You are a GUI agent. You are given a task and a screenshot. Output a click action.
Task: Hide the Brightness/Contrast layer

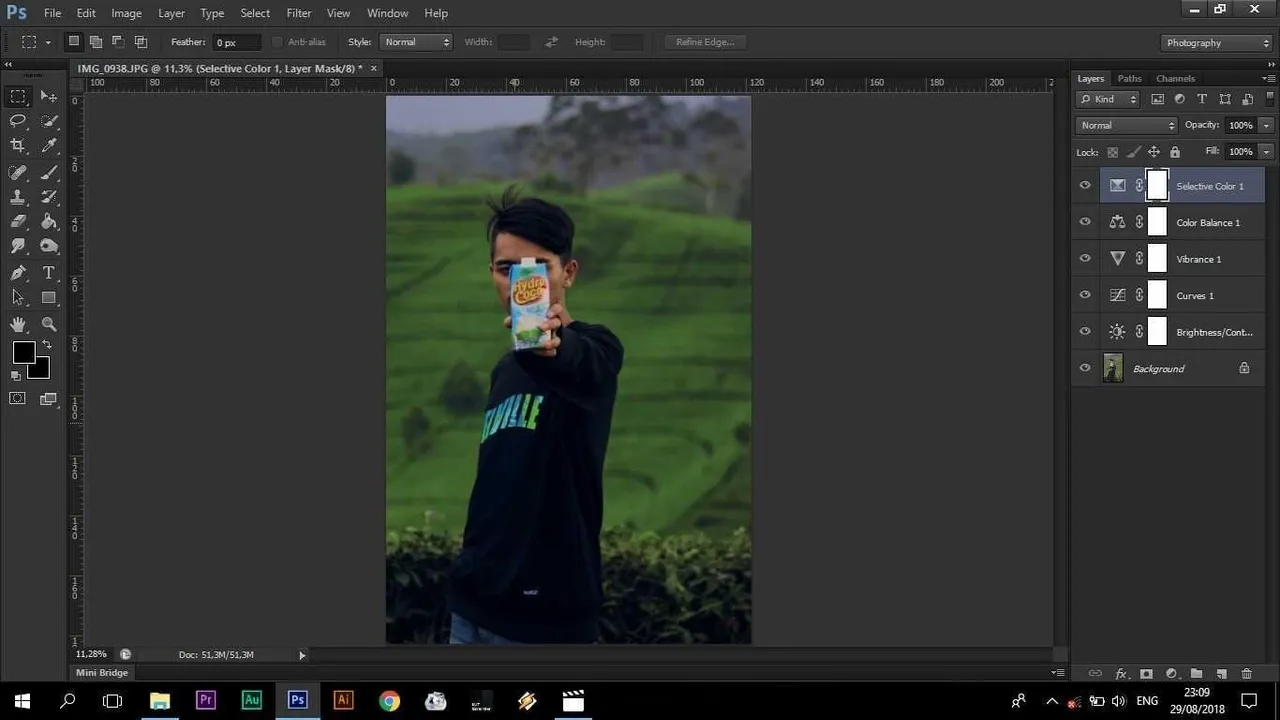(1085, 332)
